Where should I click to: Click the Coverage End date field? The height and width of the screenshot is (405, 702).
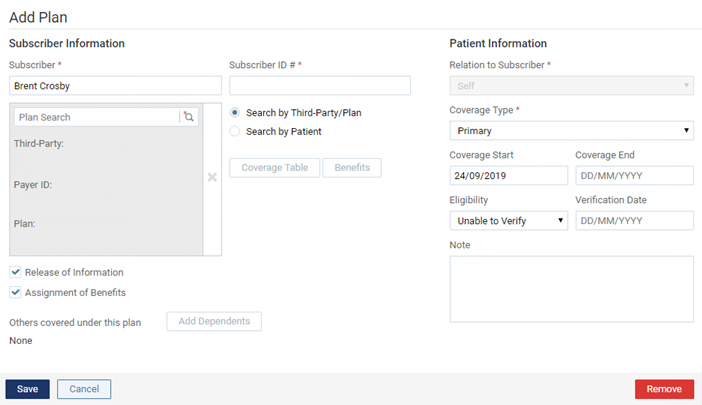pos(634,175)
